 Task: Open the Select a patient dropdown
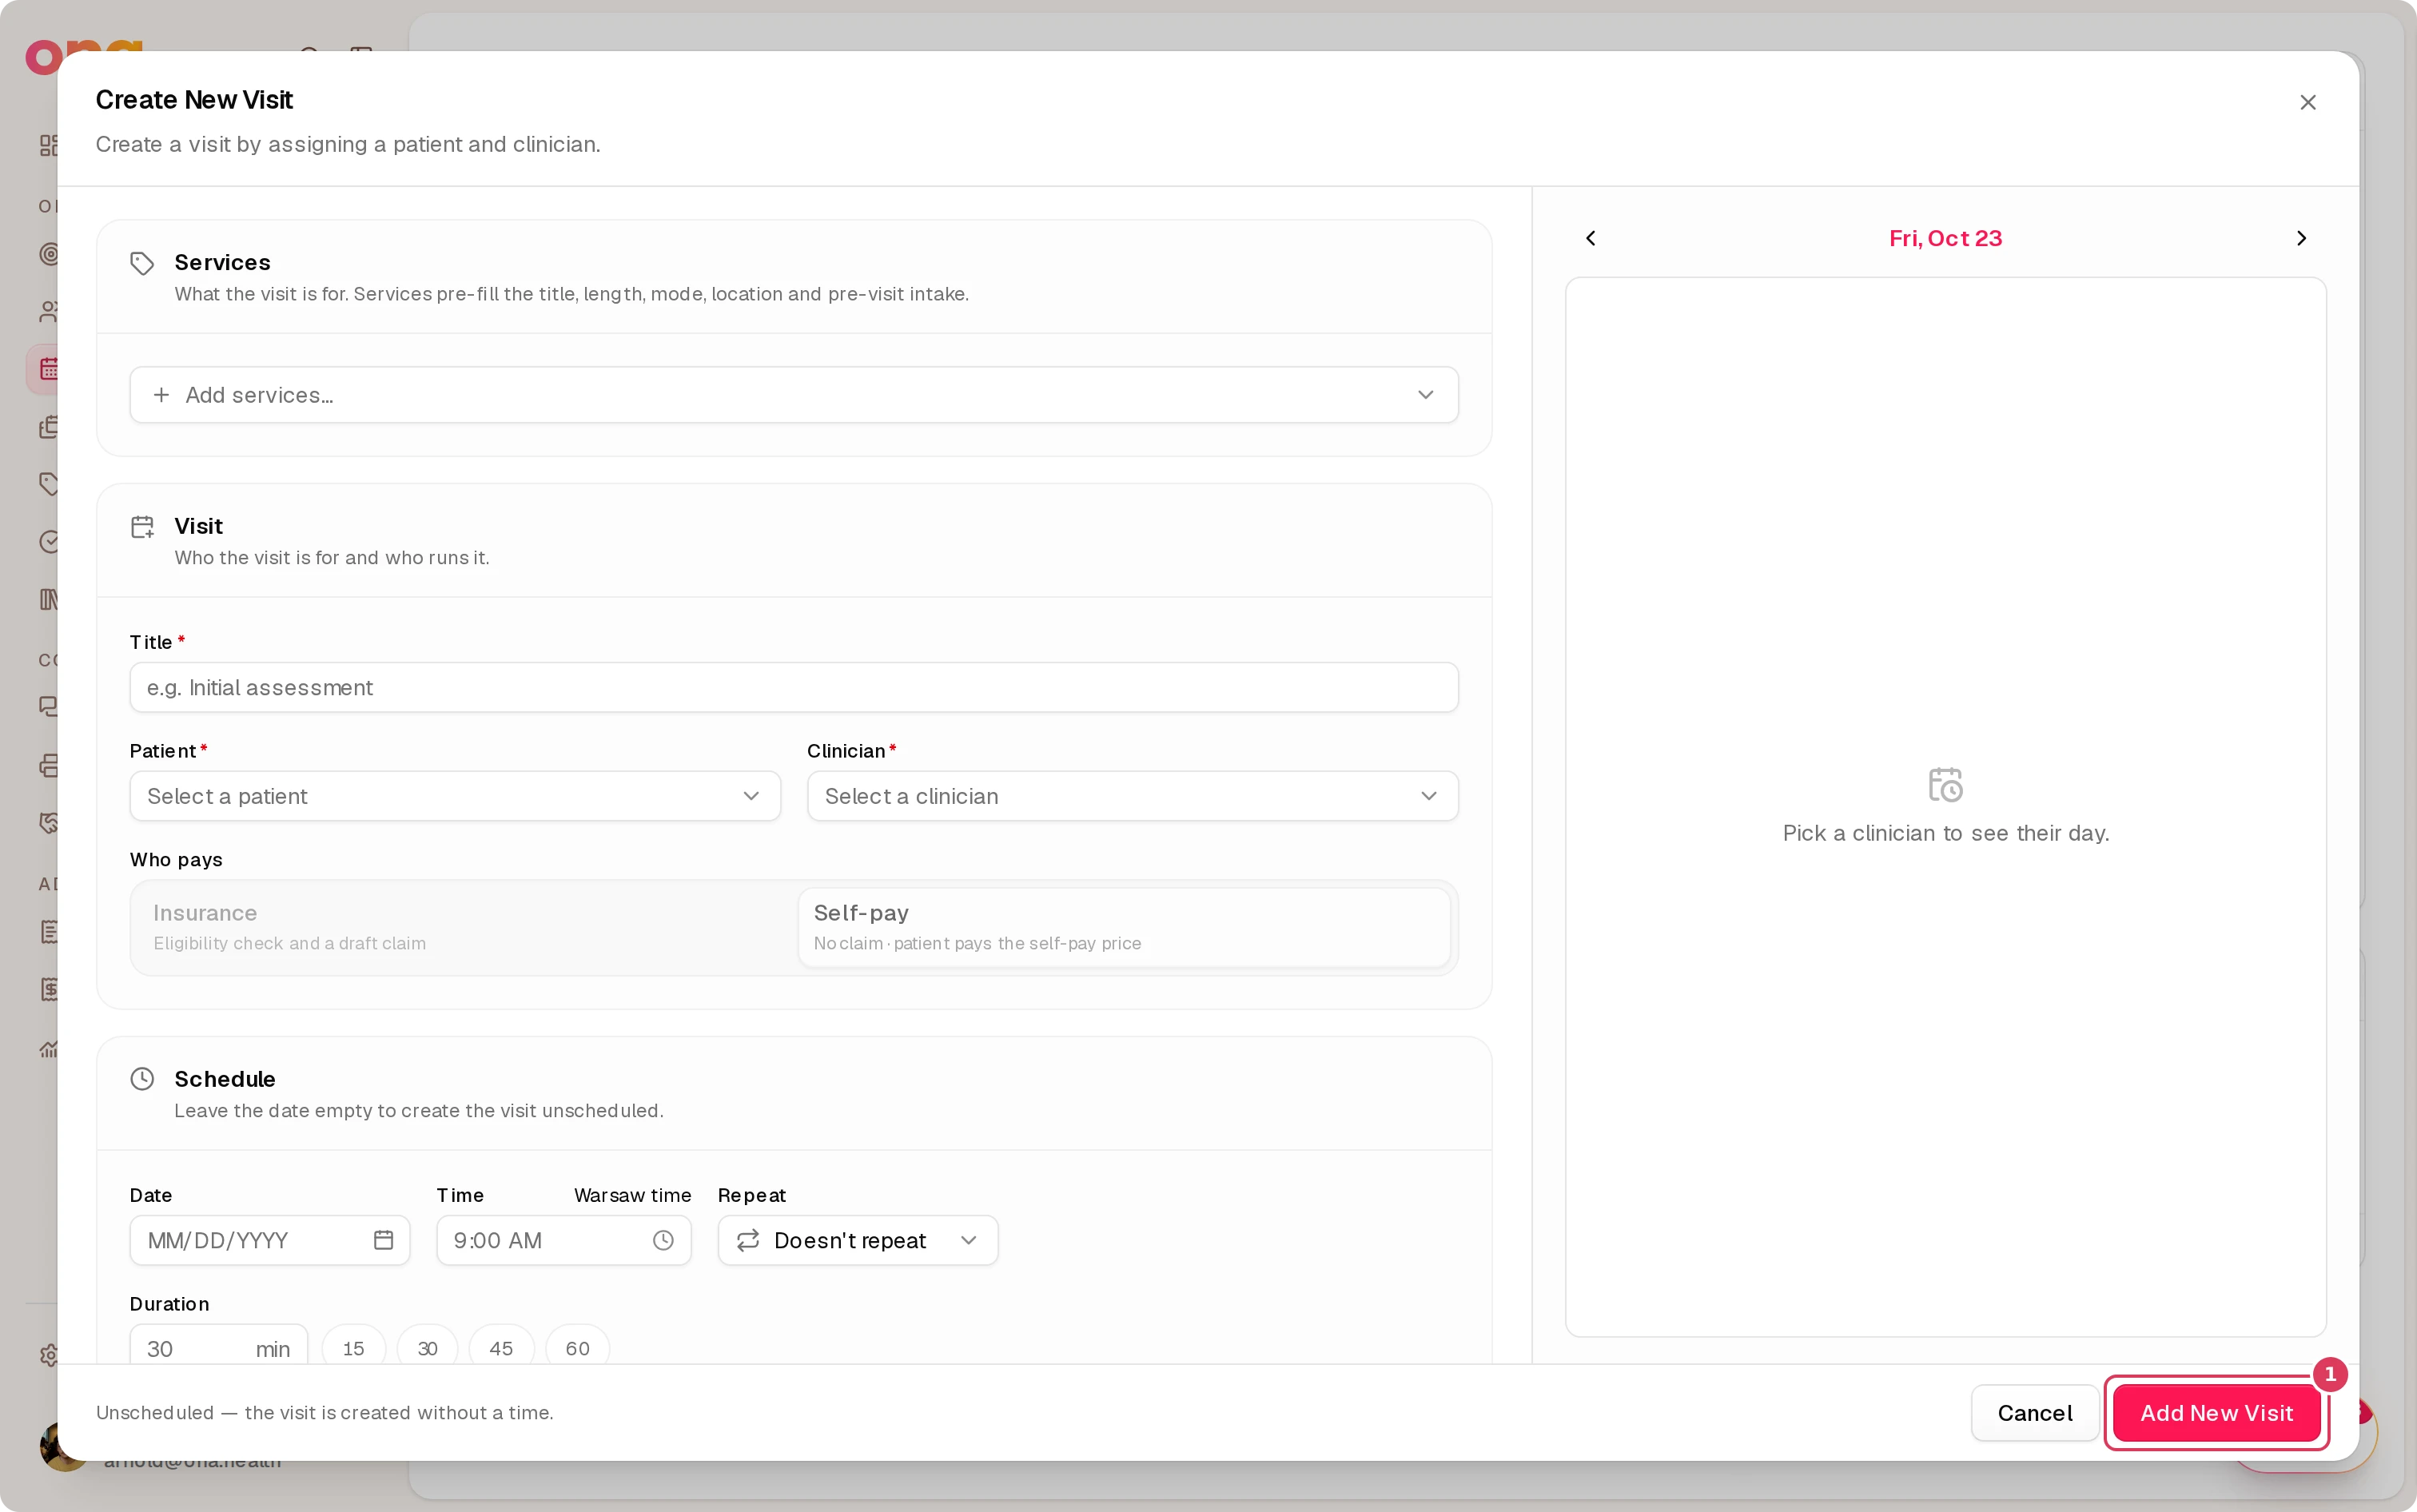click(x=455, y=796)
